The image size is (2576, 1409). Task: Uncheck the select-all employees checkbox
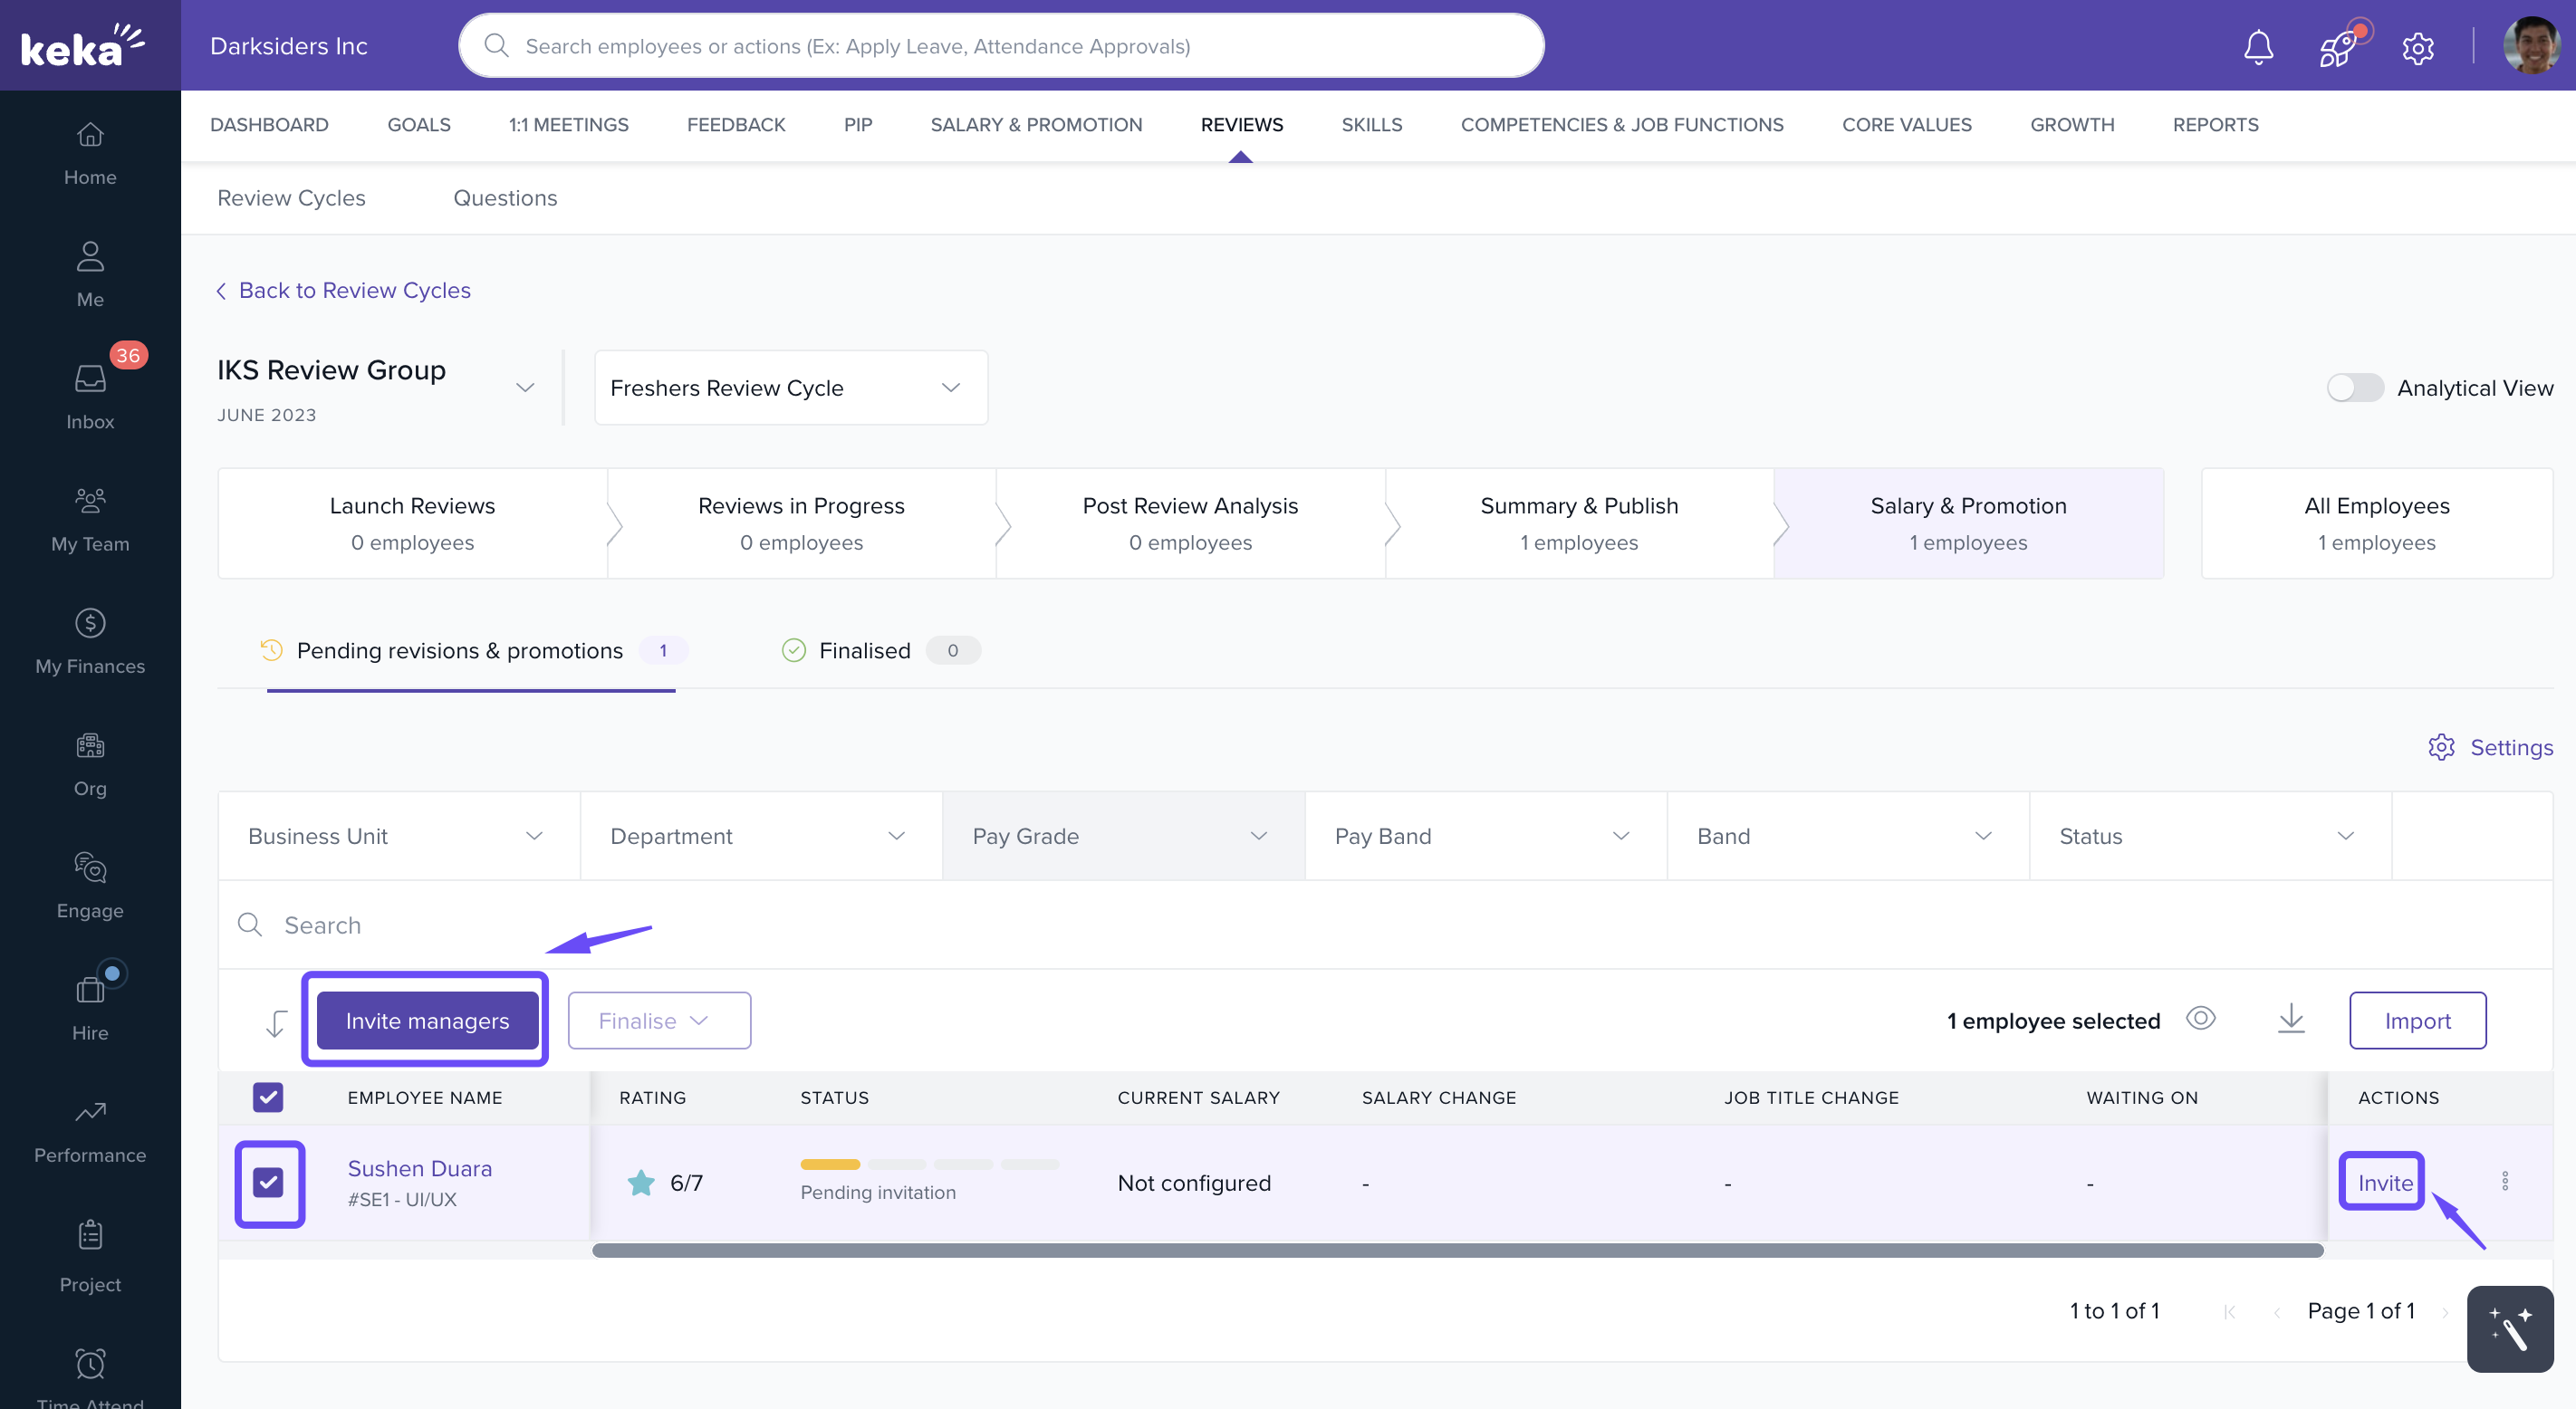tap(268, 1097)
